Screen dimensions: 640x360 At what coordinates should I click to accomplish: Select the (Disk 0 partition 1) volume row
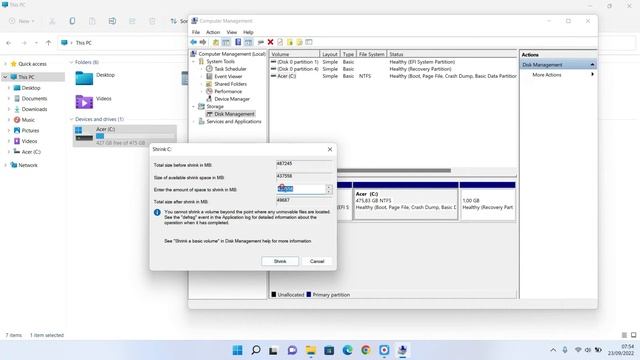pyautogui.click(x=393, y=62)
